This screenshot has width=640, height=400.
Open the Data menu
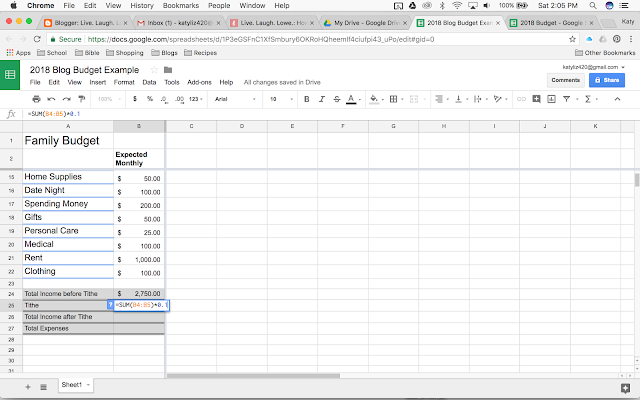(x=149, y=82)
